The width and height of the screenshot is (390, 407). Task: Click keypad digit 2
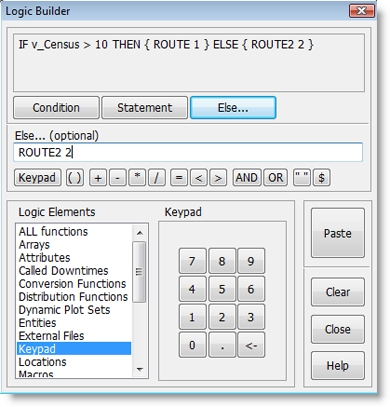[x=222, y=317]
